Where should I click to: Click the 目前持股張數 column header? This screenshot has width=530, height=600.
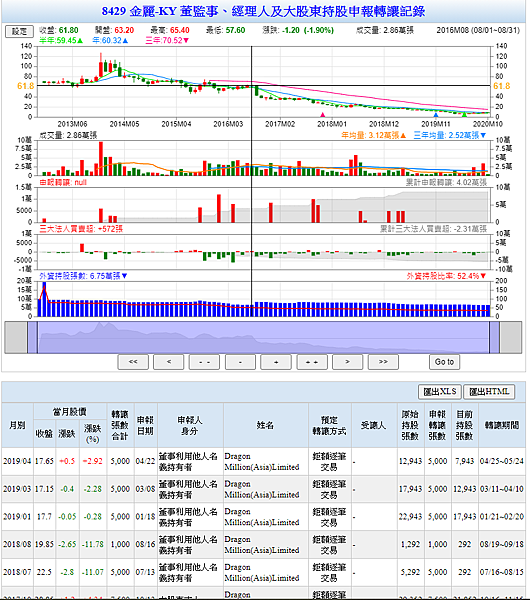click(x=465, y=425)
